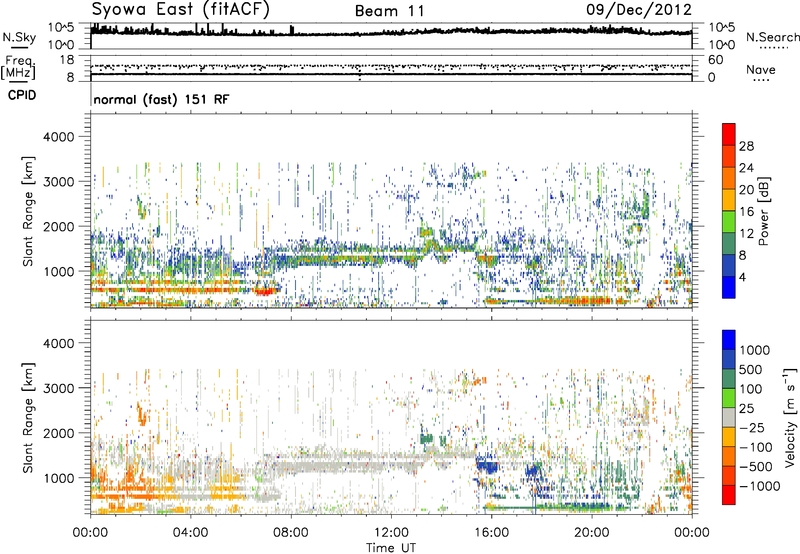Click the 'N.Sky' label
The width and height of the screenshot is (800, 554).
pyautogui.click(x=19, y=37)
